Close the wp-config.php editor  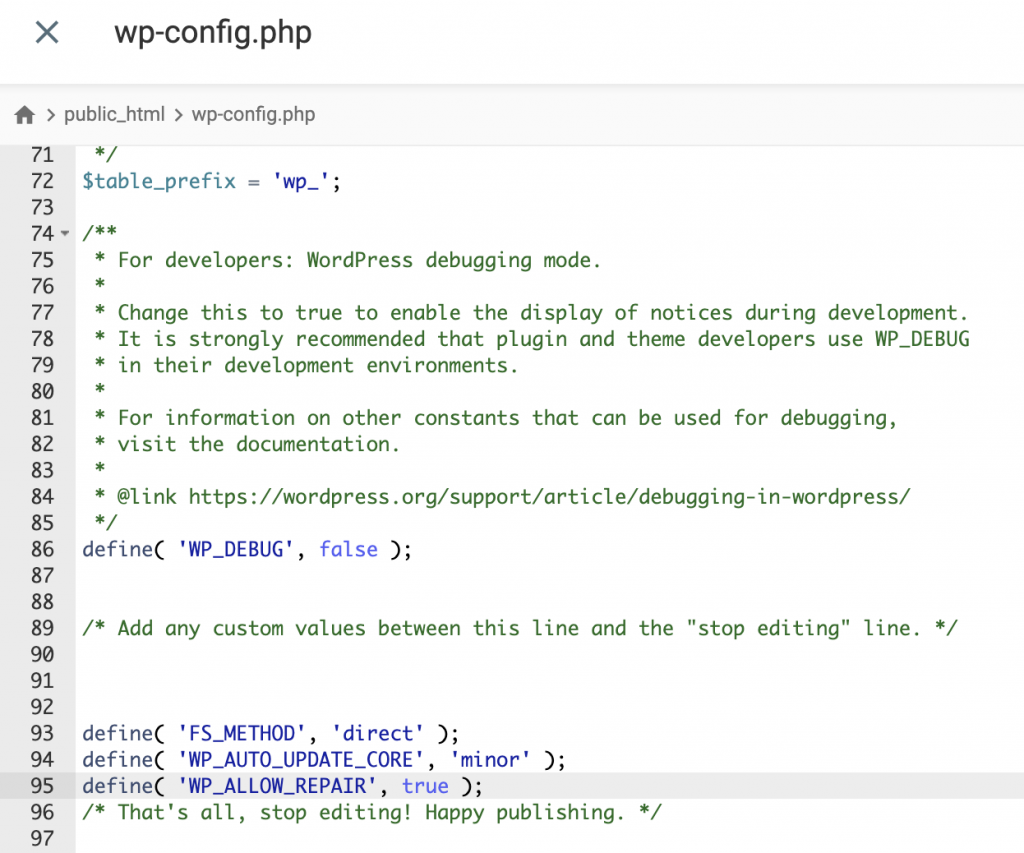(x=46, y=32)
